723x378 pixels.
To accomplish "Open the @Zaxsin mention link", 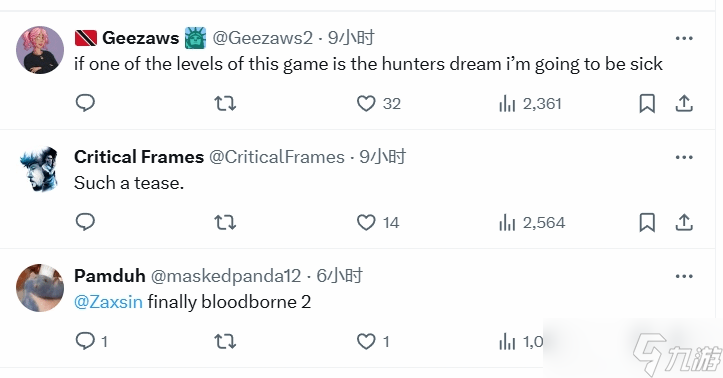I will coord(108,302).
